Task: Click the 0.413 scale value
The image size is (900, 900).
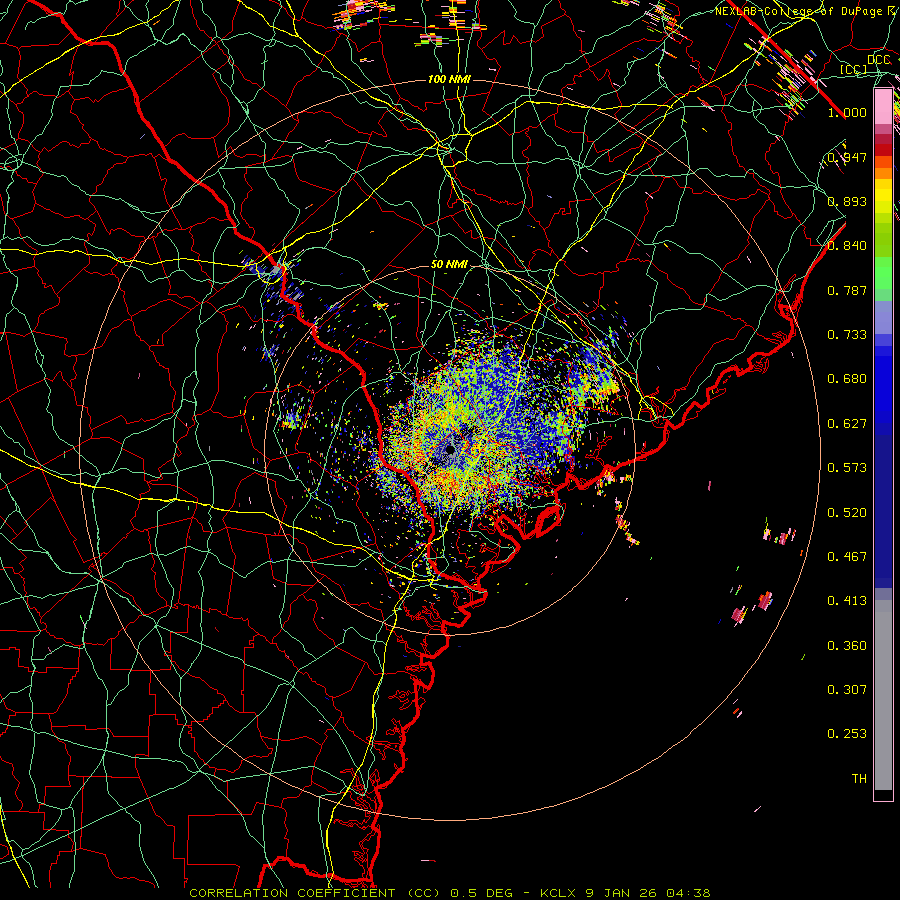Action: click(x=847, y=601)
